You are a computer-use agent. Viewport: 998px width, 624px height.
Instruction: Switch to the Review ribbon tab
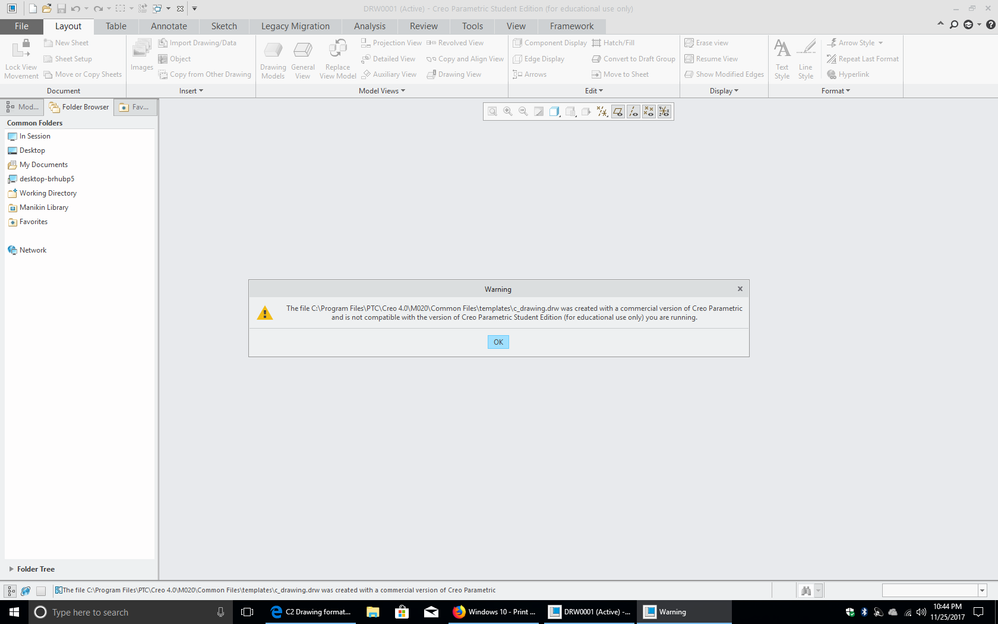coord(424,26)
